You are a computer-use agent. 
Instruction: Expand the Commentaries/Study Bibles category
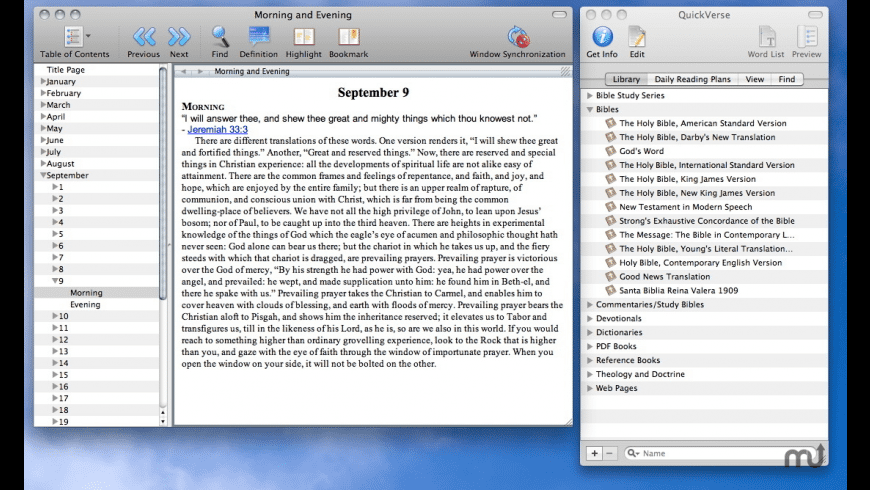coord(590,304)
